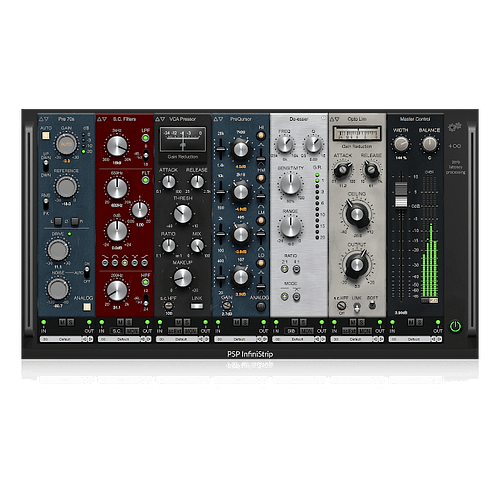Open the Master Control preset Default dropdown
This screenshot has height=500, width=500.
pyautogui.click(x=410, y=339)
